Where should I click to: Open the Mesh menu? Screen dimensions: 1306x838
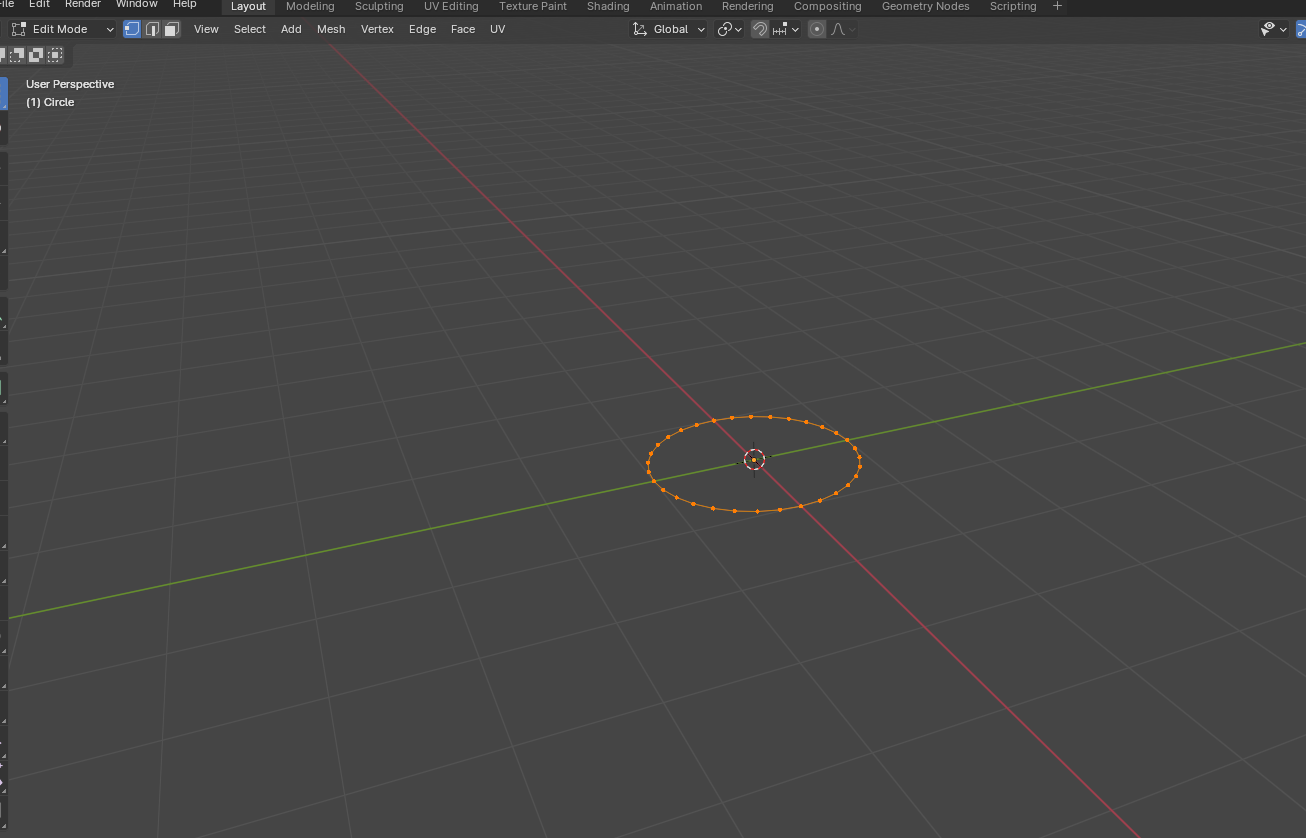point(331,29)
